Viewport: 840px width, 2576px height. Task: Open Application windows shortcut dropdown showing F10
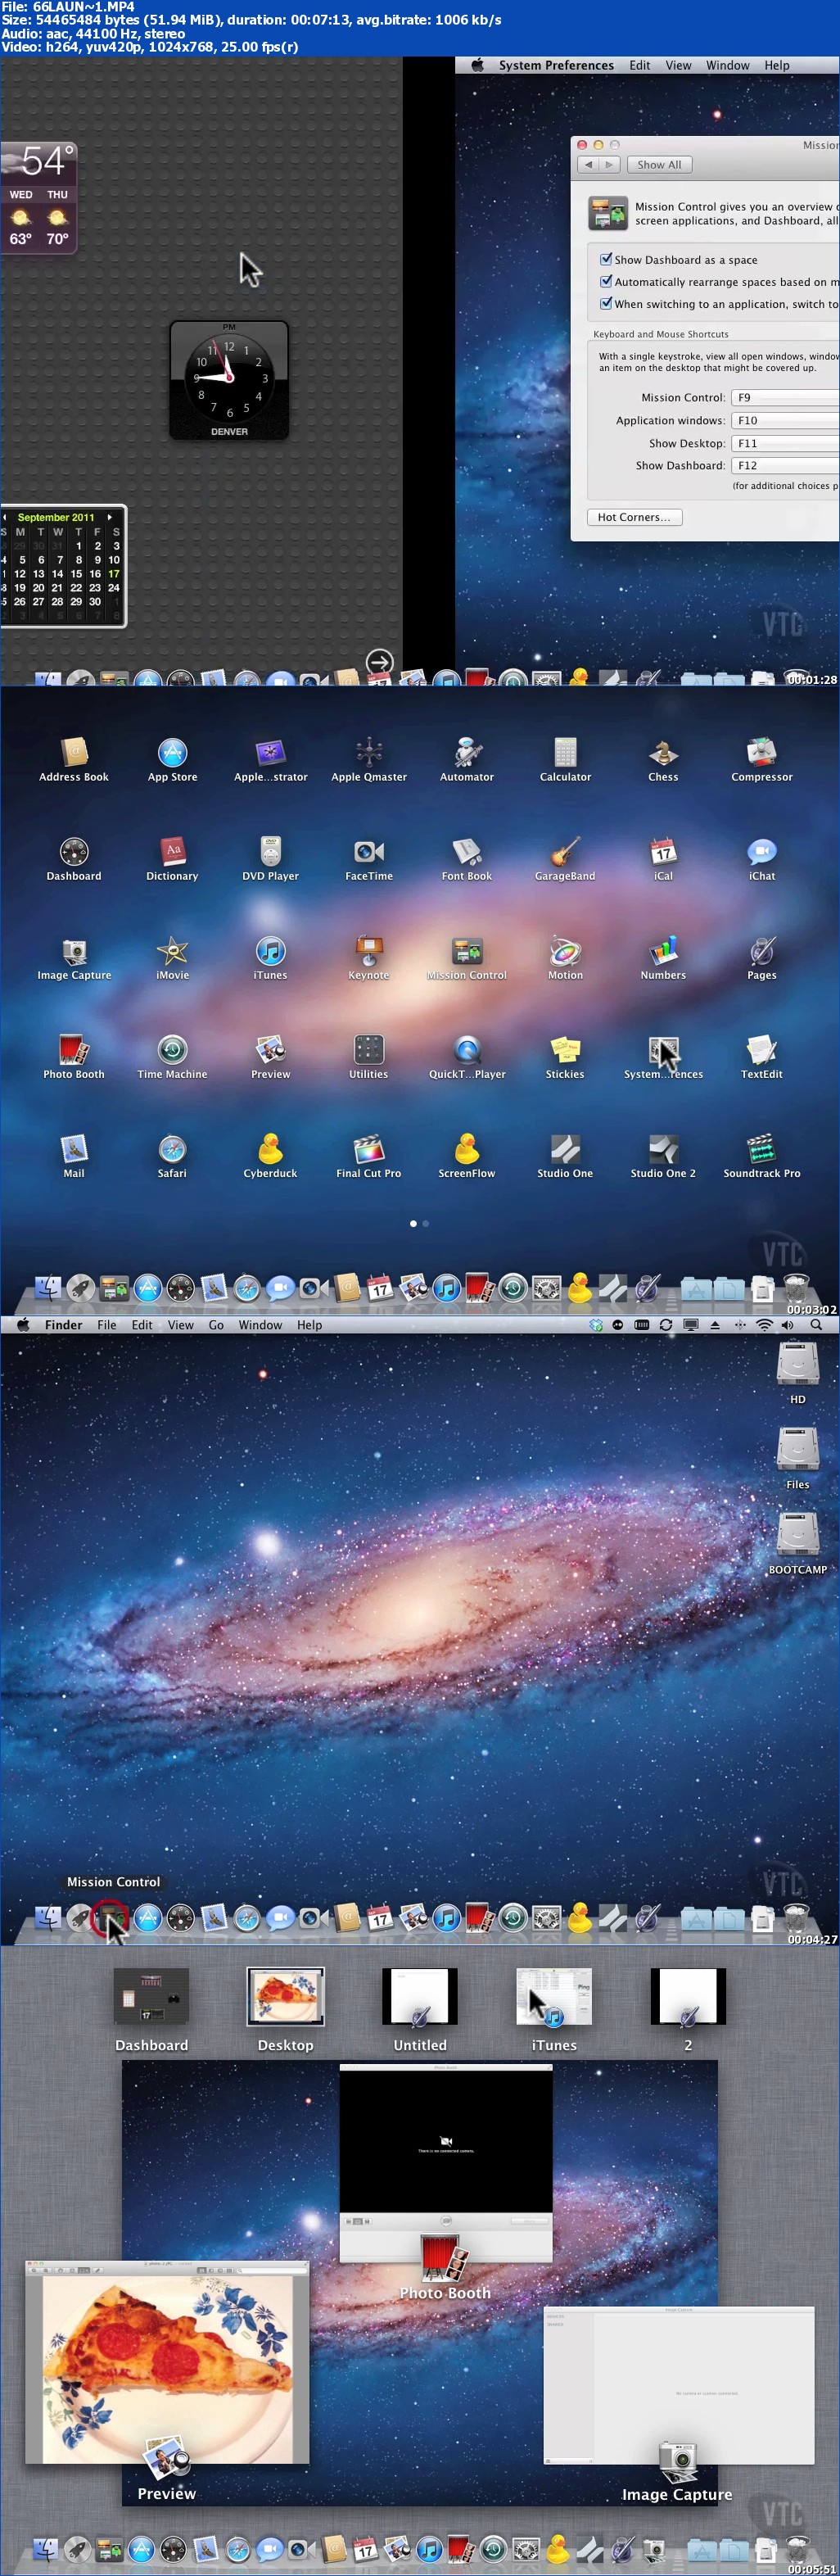coord(785,420)
